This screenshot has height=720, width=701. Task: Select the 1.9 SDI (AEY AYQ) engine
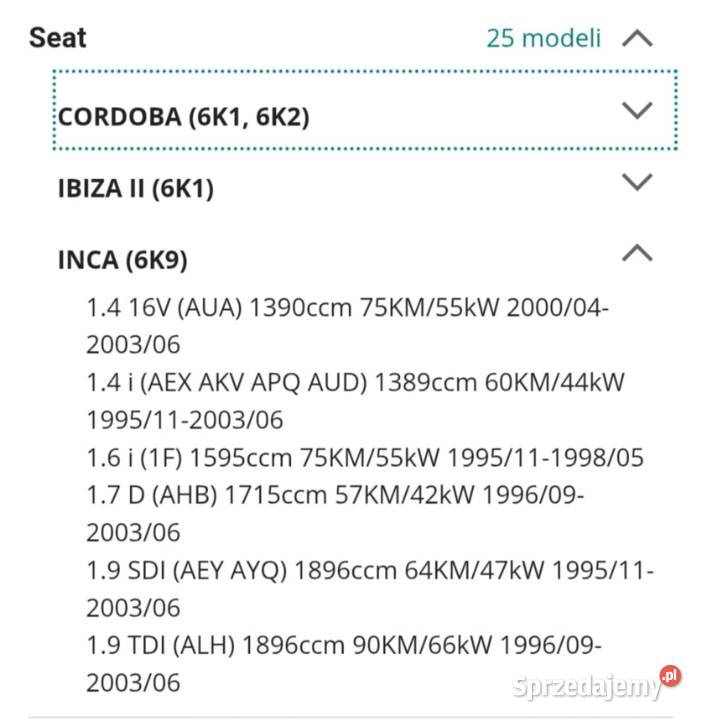pos(370,571)
